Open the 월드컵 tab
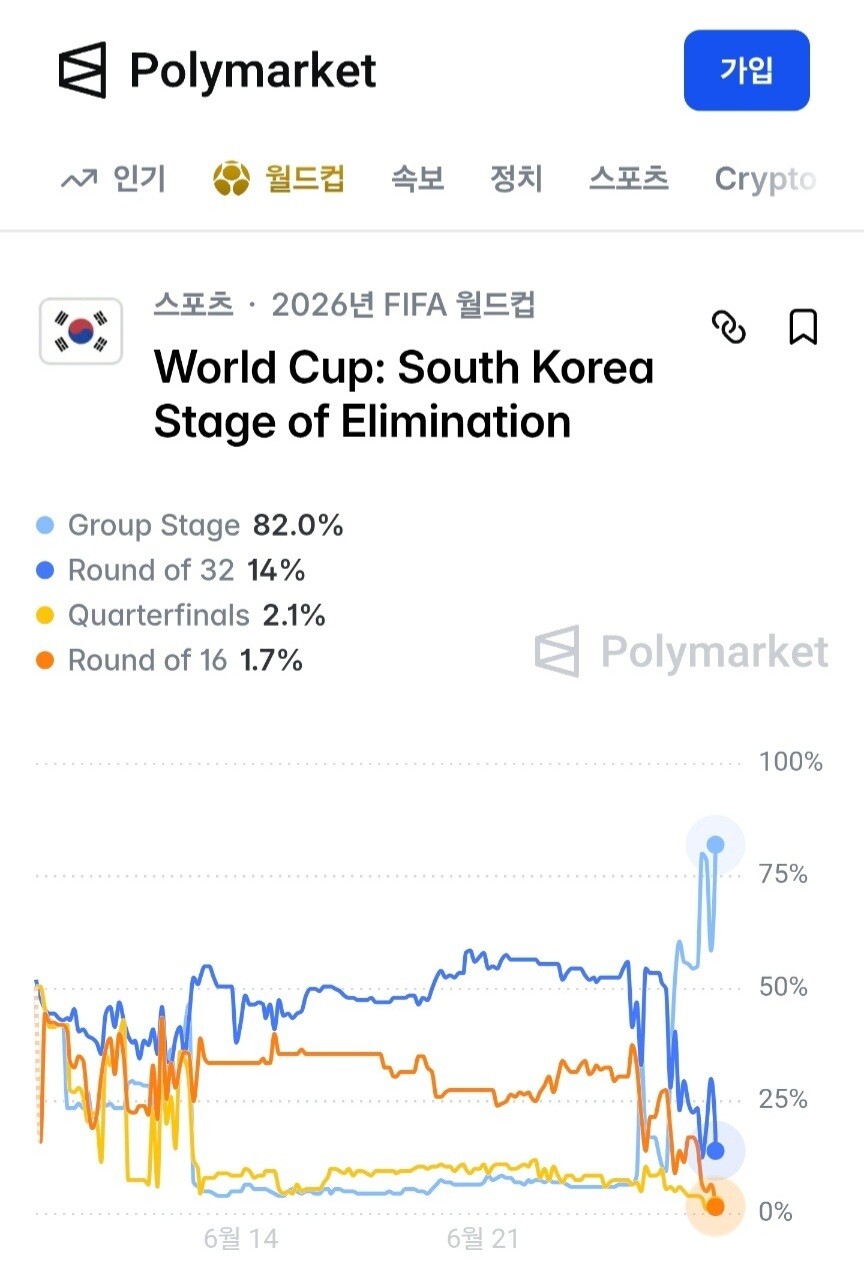 (x=305, y=179)
